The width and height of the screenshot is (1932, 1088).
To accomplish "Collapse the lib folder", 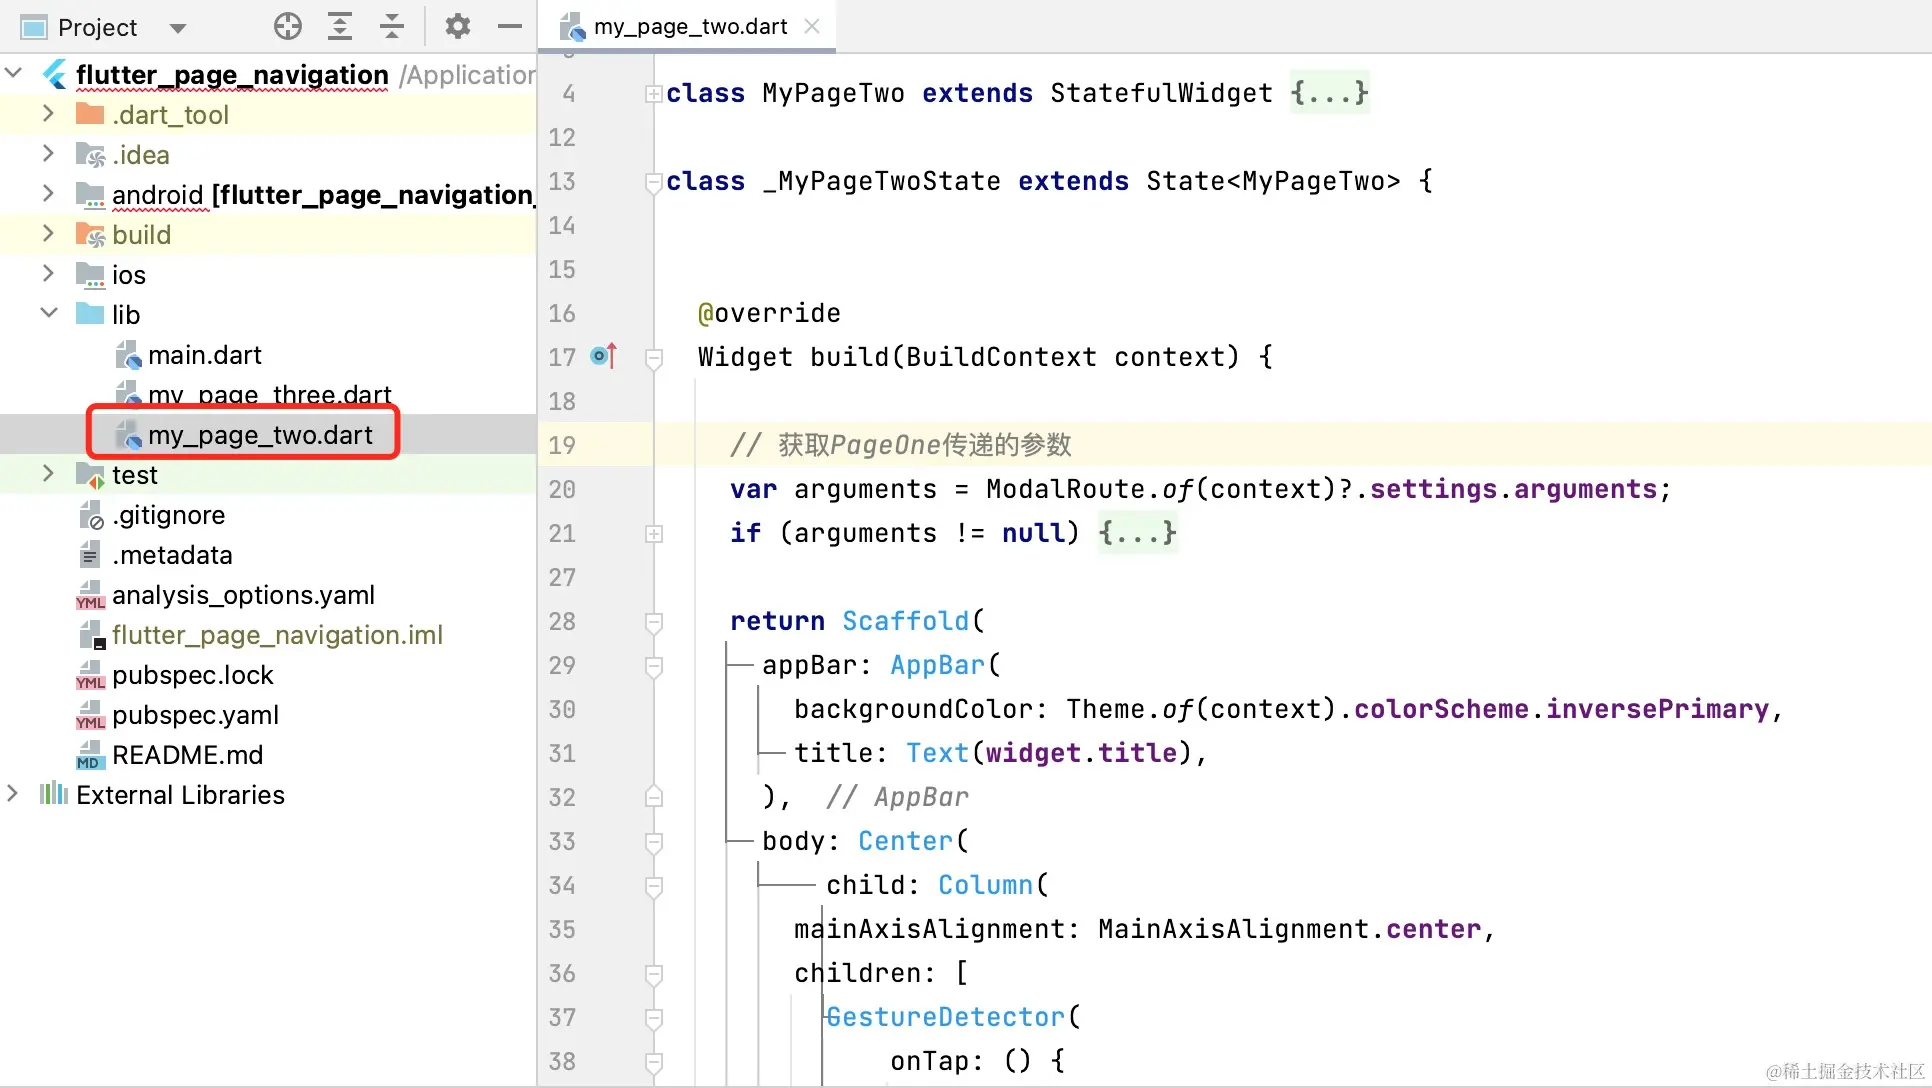I will coord(48,313).
